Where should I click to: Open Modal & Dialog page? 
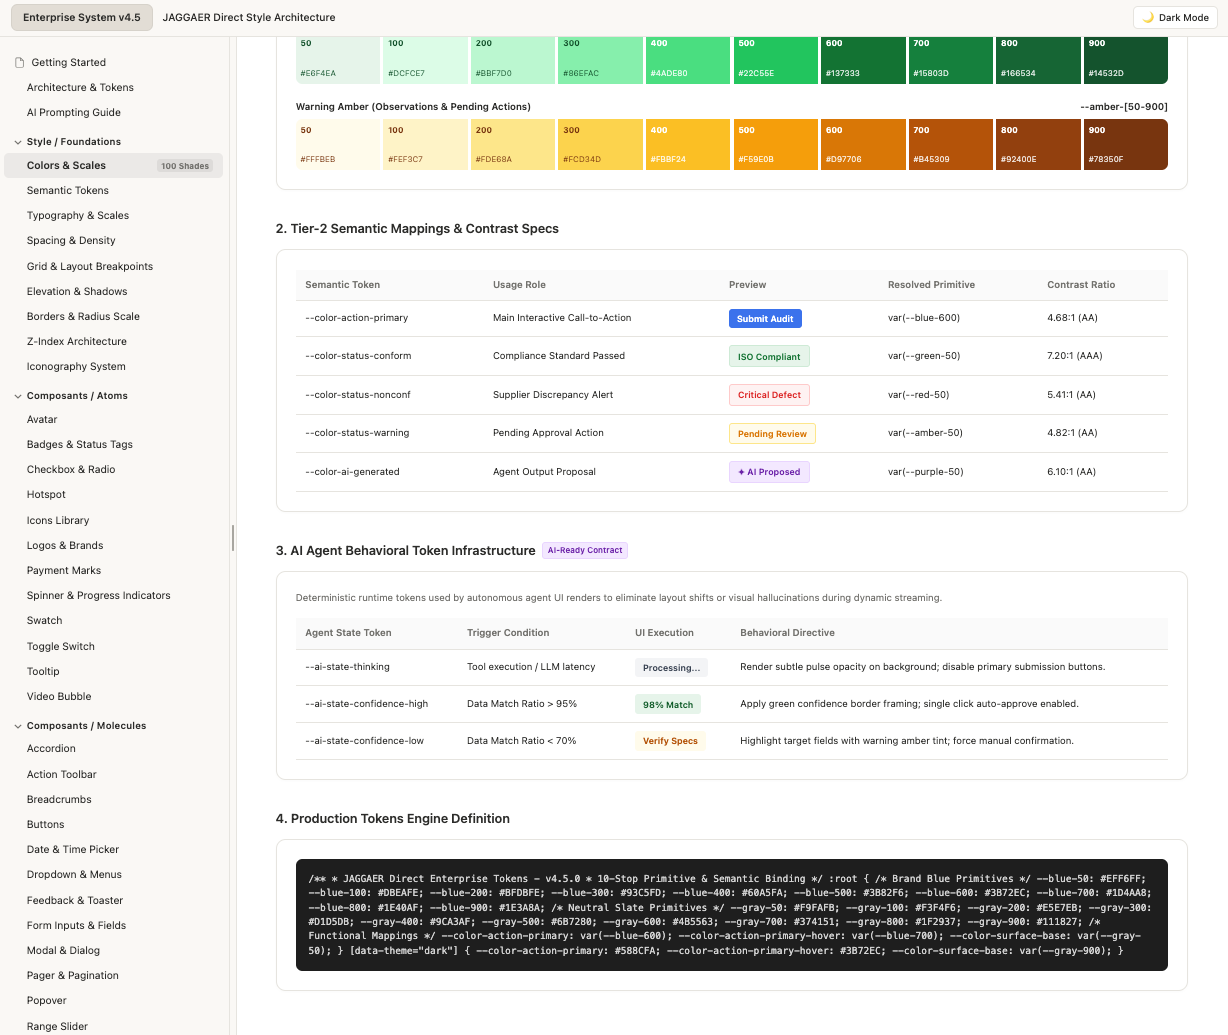(x=63, y=950)
